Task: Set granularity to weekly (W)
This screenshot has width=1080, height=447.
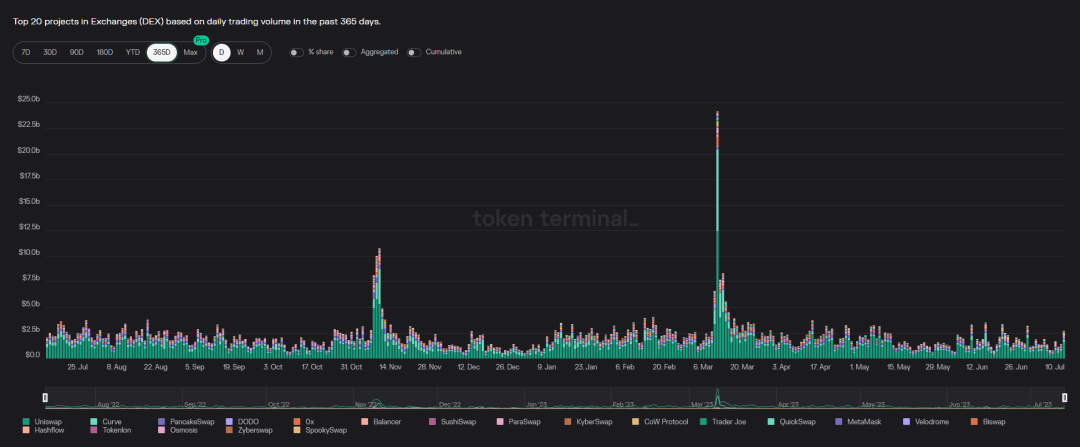Action: 240,52
